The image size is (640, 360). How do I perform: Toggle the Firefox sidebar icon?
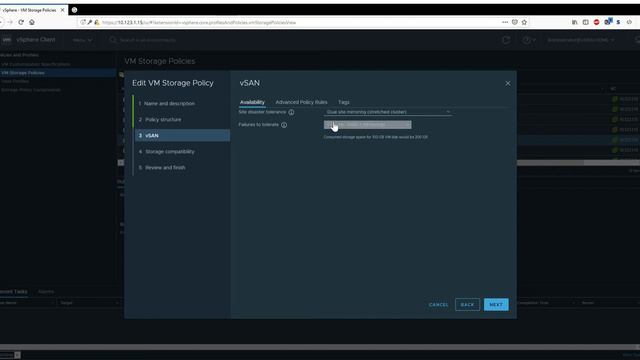[x=586, y=22]
